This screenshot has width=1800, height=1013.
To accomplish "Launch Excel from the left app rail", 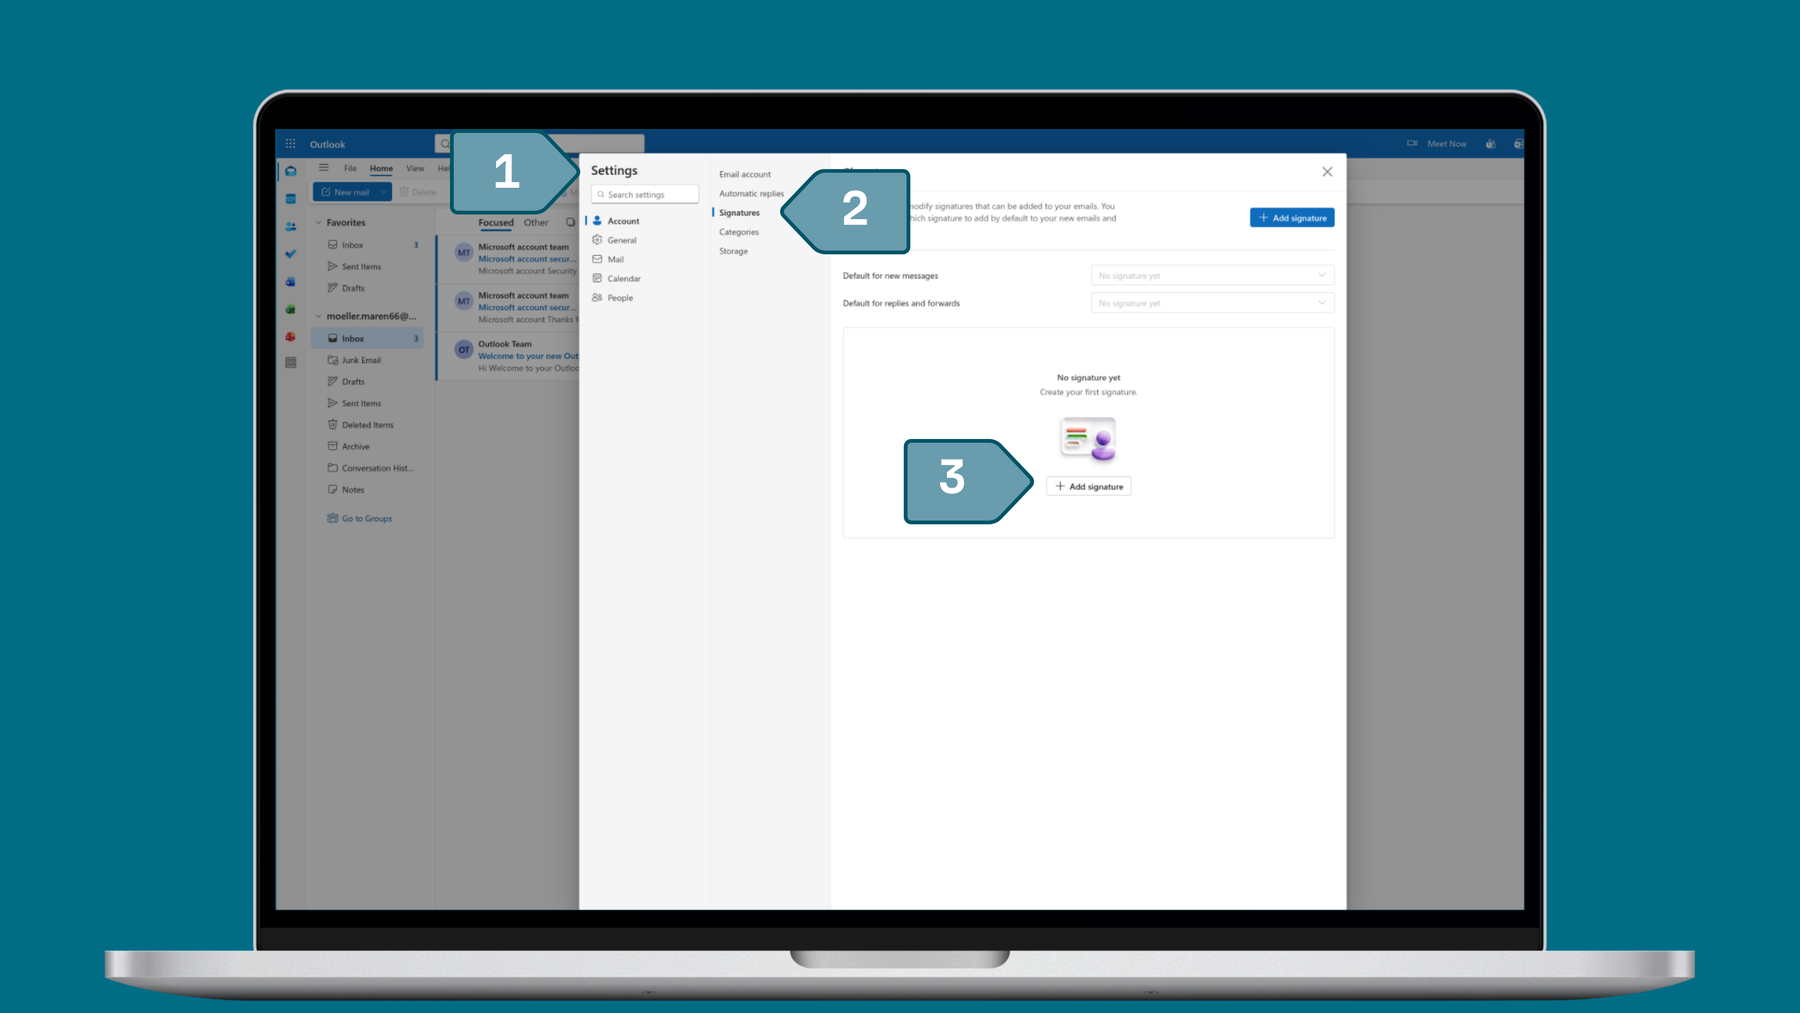I will click(290, 309).
